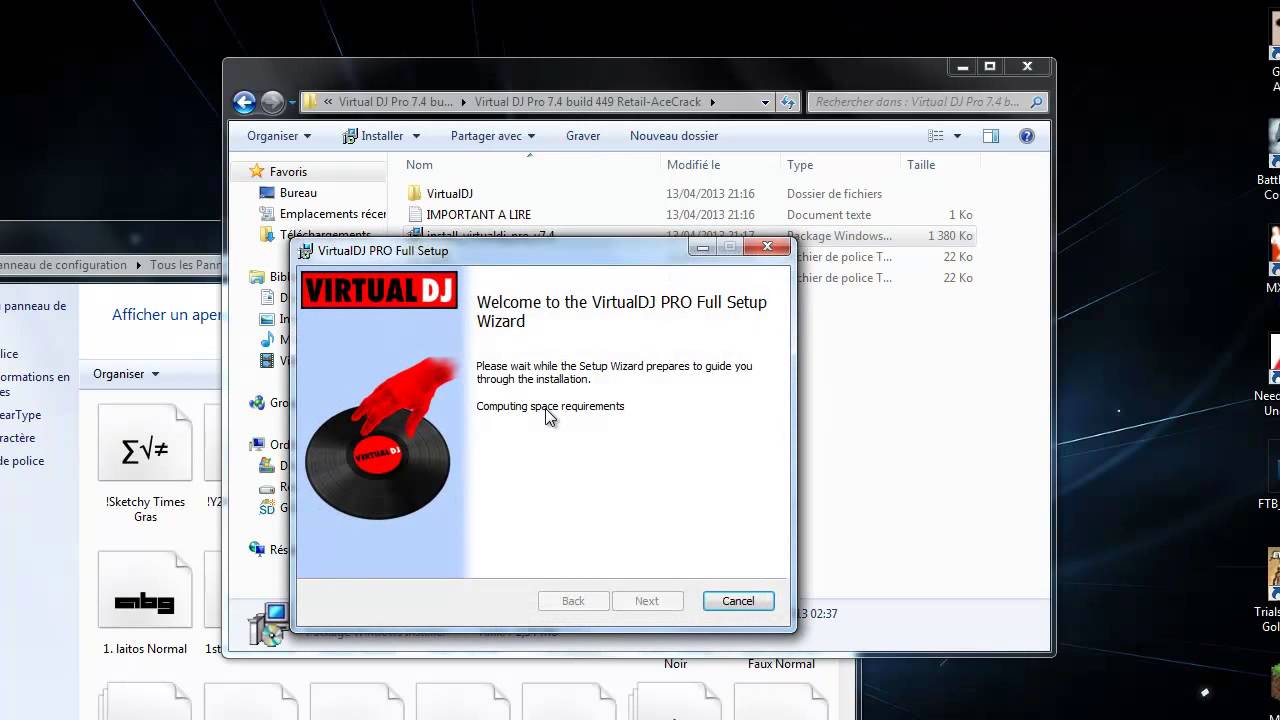Viewport: 1280px width, 720px height.
Task: Open Bureau in the Favoris list
Action: coord(298,193)
